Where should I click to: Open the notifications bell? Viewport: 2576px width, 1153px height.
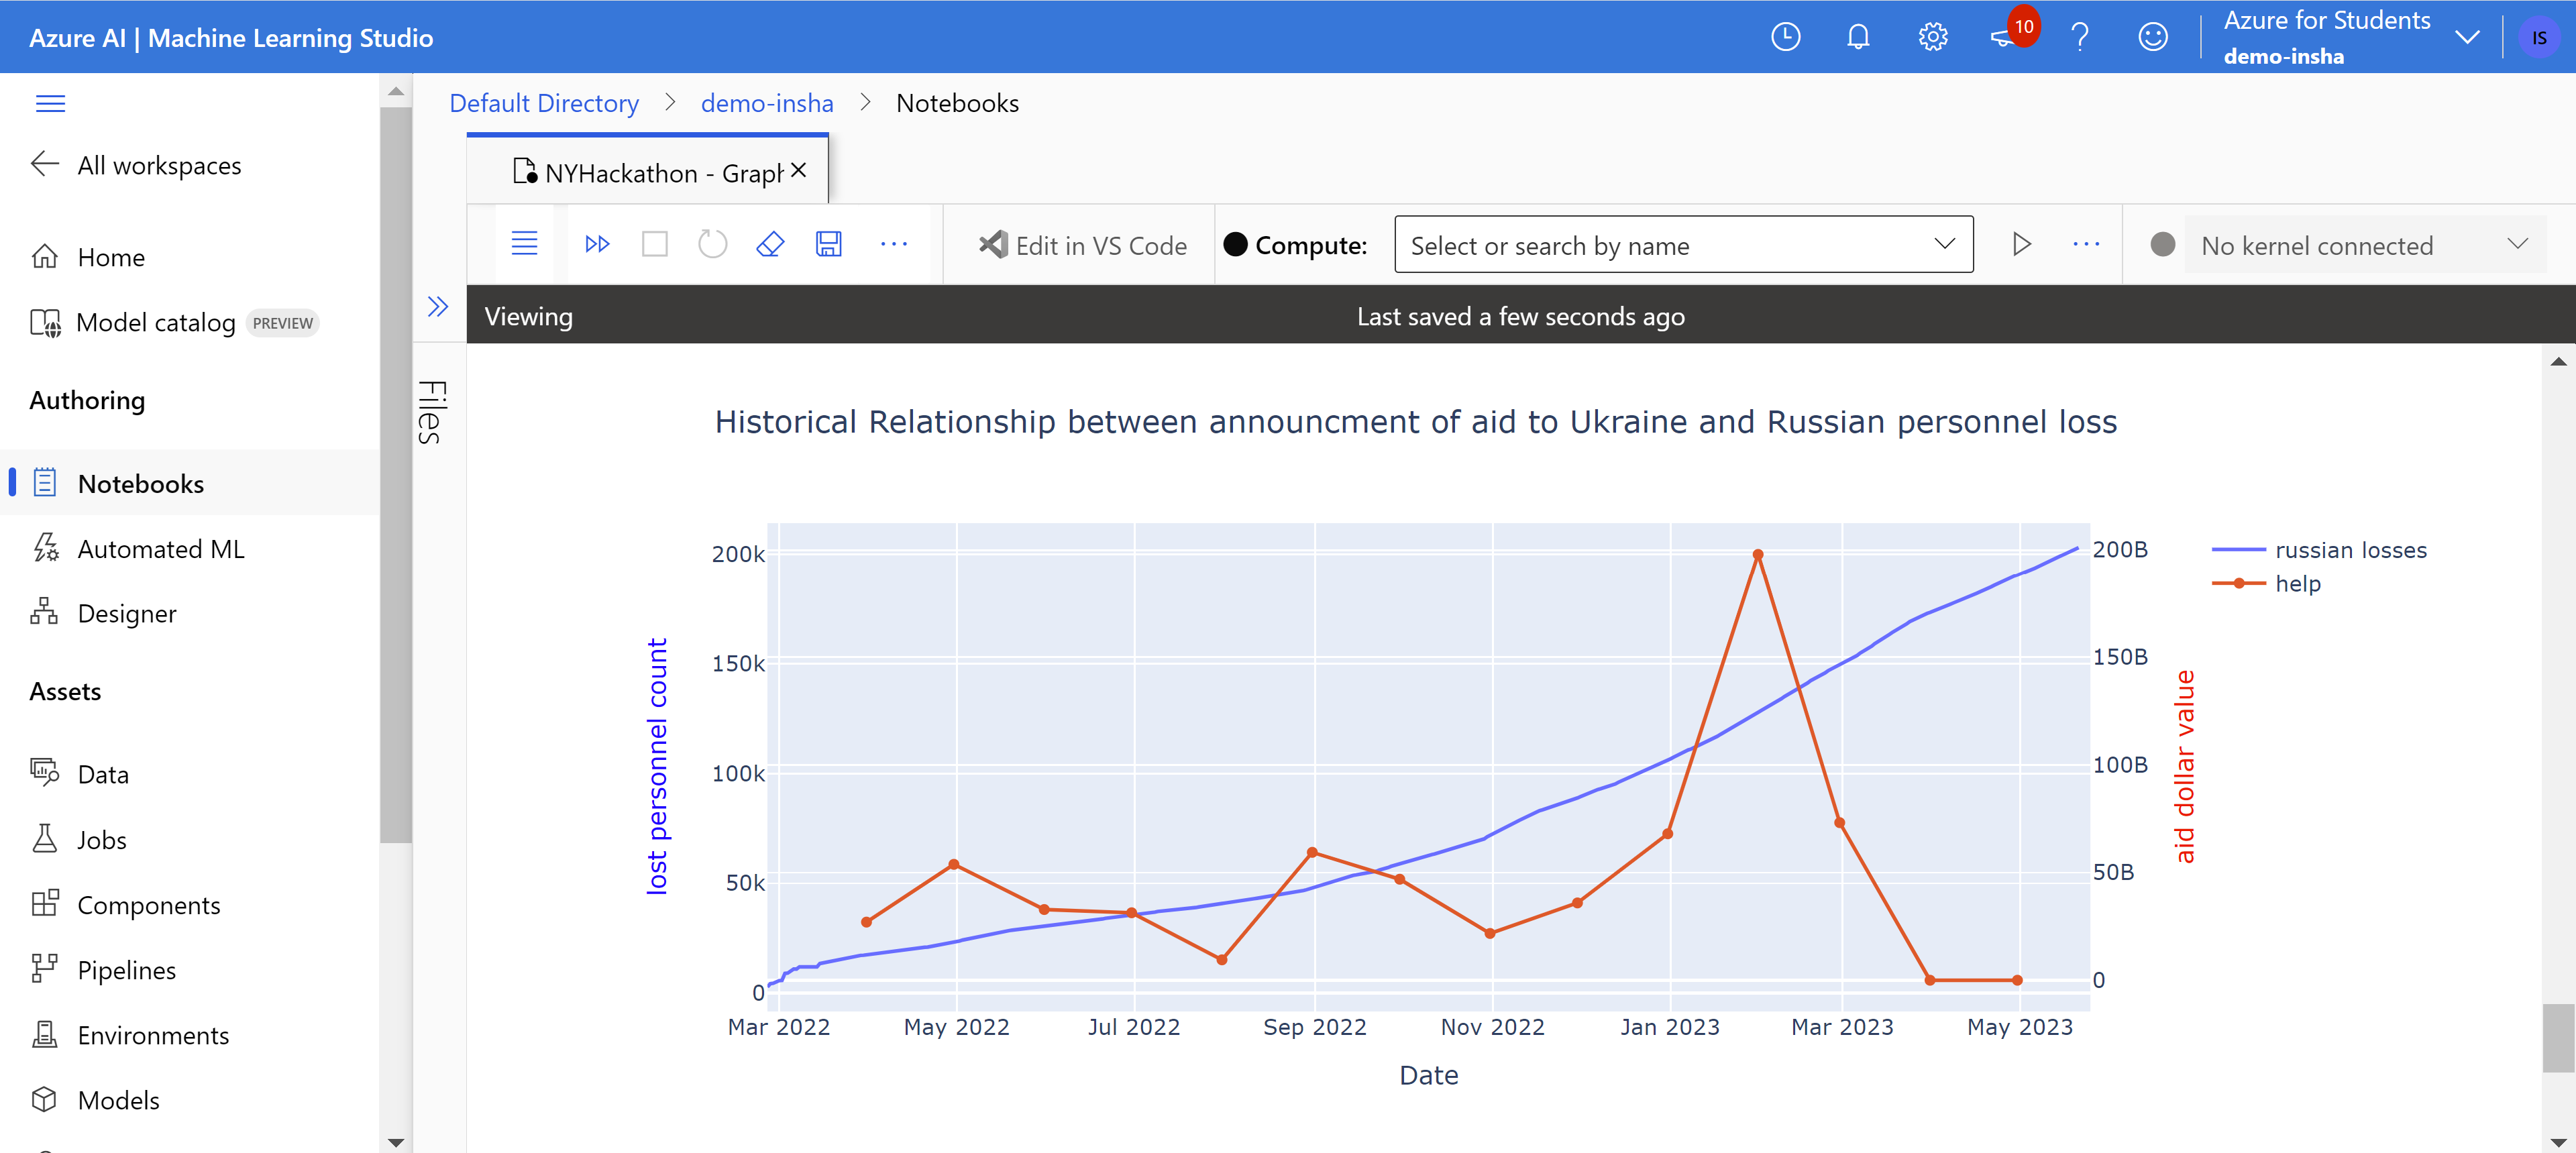1858,36
